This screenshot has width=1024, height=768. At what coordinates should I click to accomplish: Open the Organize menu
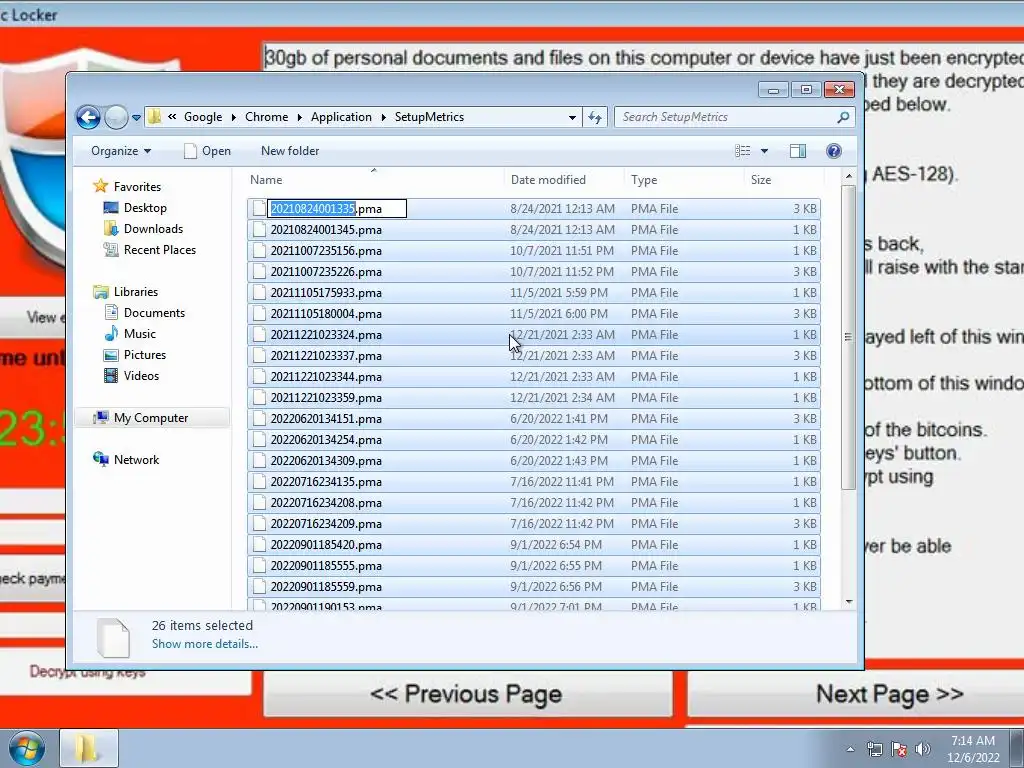121,151
